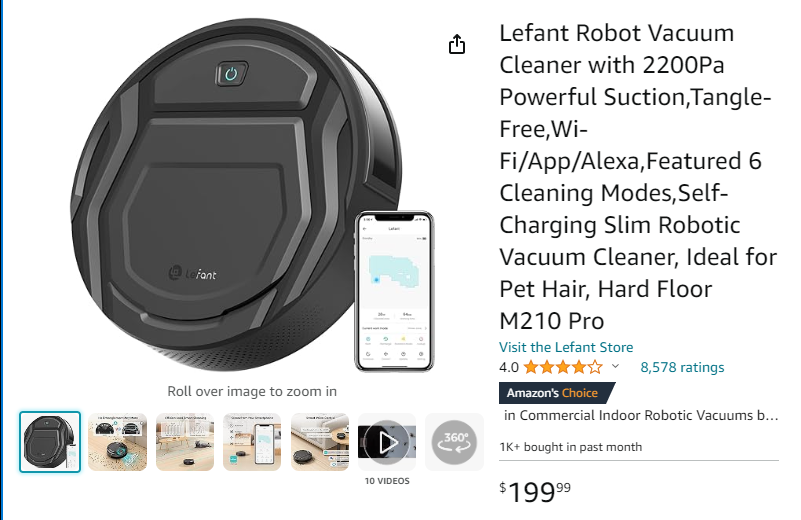Click the $199.99 price

(x=535, y=492)
